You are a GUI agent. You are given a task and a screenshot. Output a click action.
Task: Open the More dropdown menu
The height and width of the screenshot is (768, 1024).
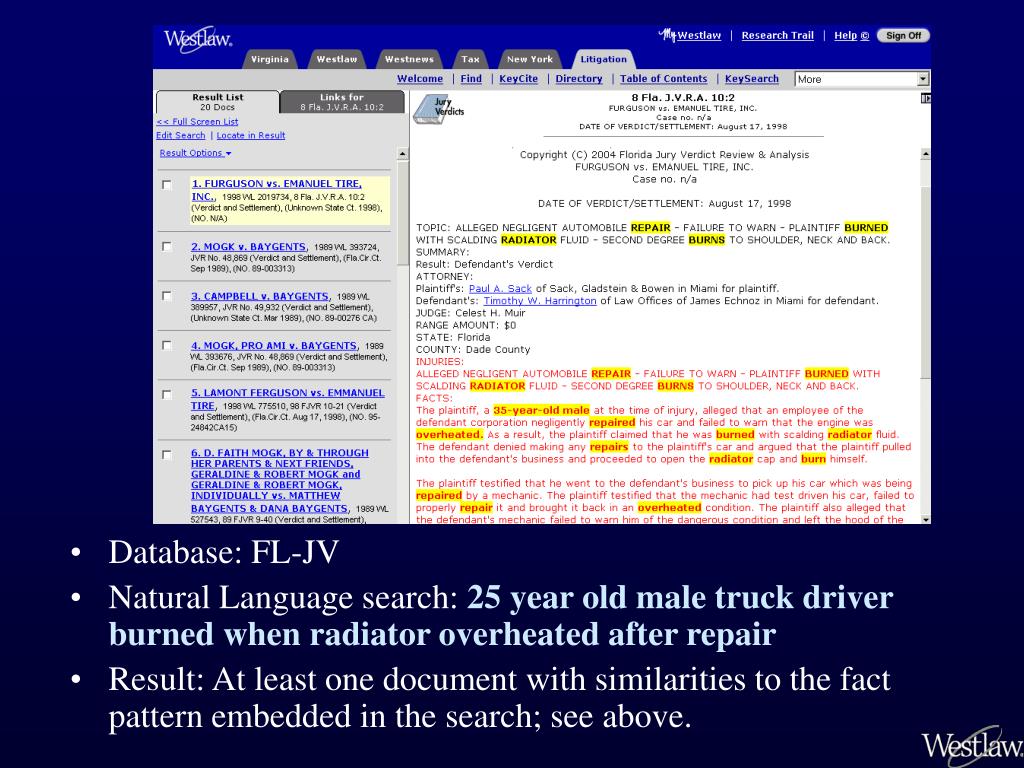point(861,79)
